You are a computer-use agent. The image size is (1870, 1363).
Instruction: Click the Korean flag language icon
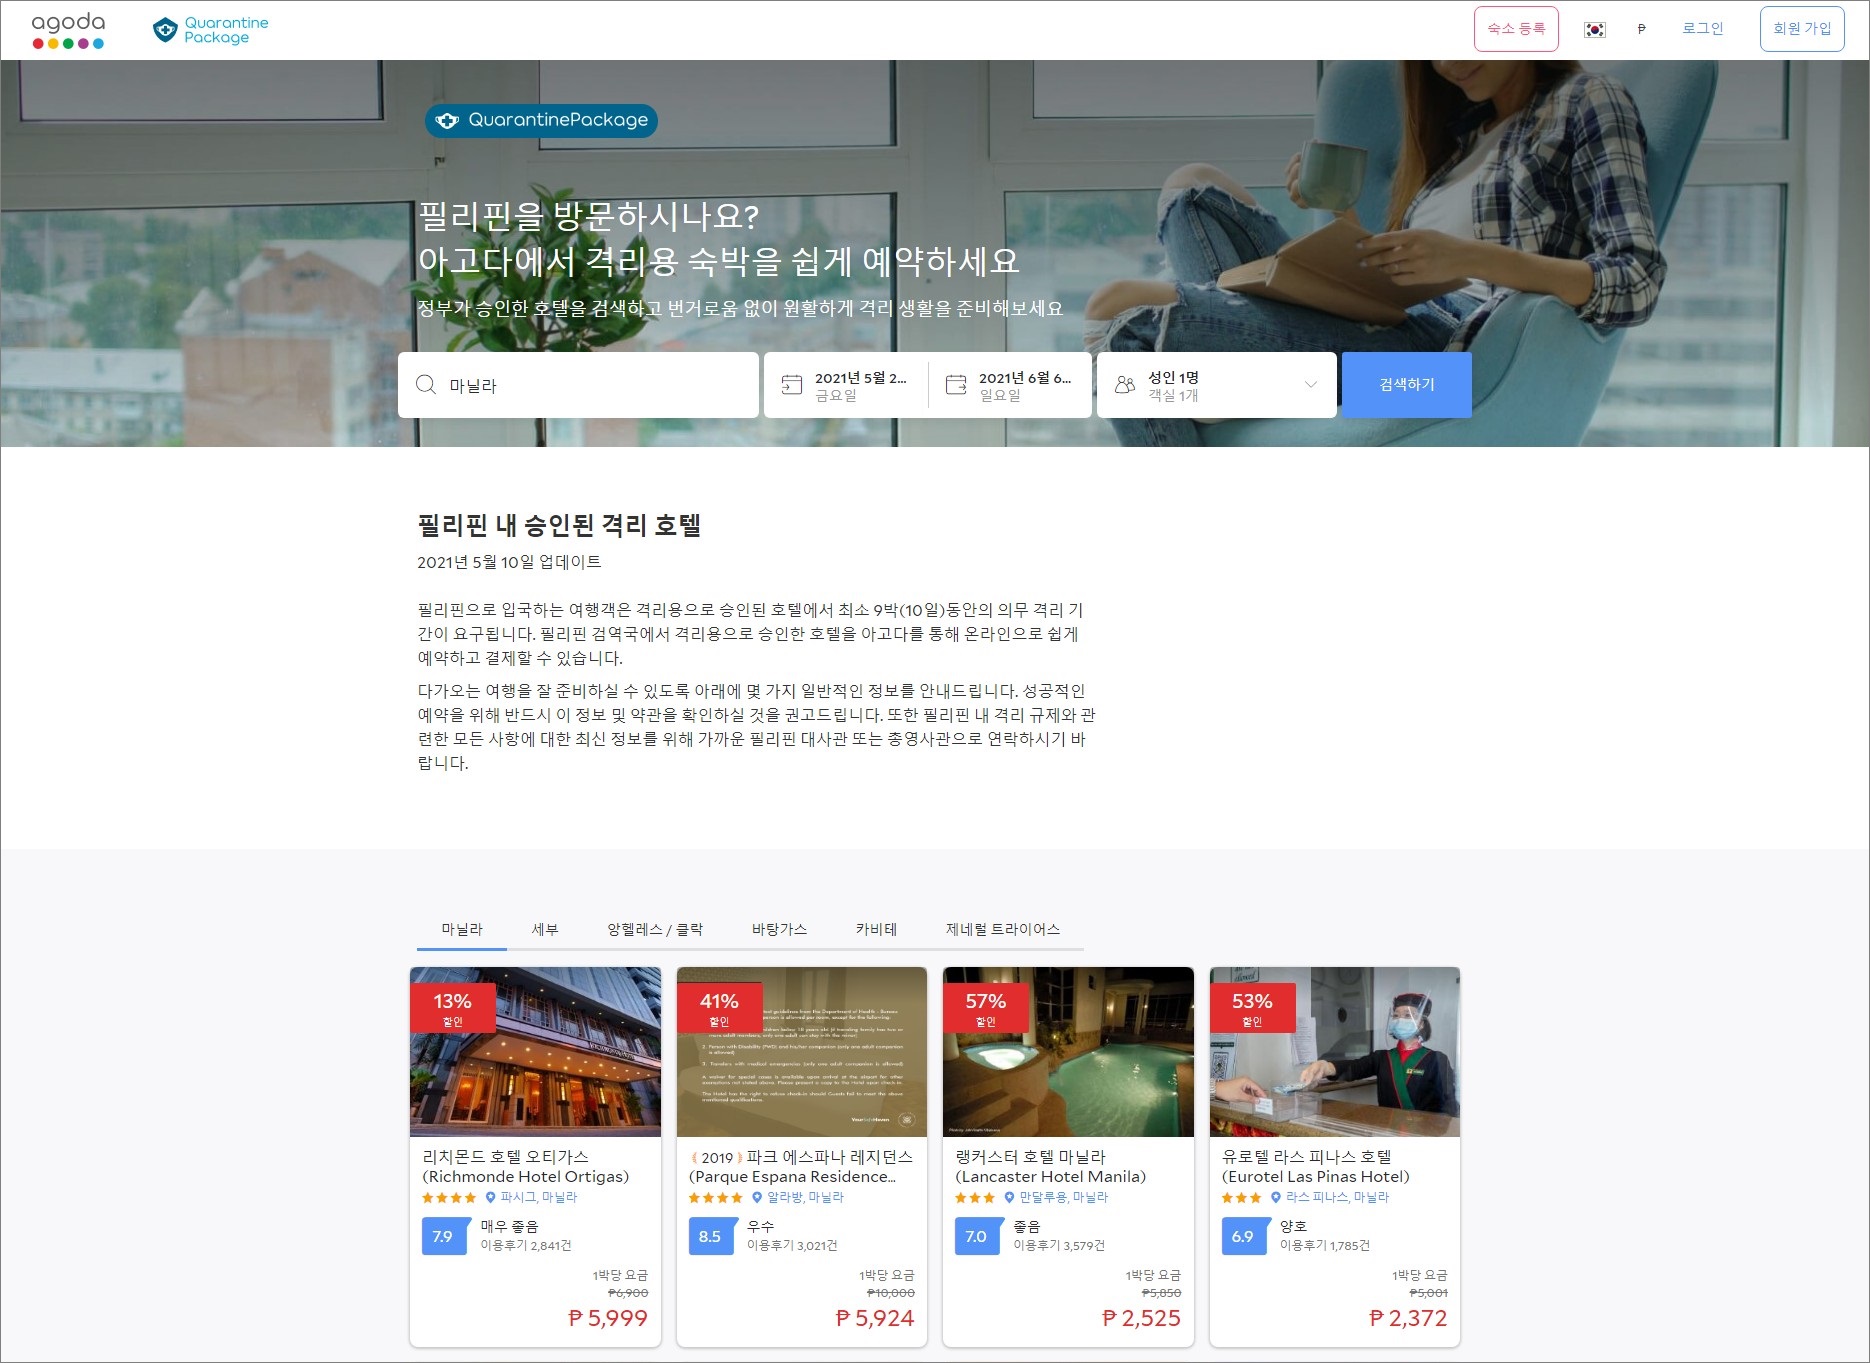tap(1595, 29)
